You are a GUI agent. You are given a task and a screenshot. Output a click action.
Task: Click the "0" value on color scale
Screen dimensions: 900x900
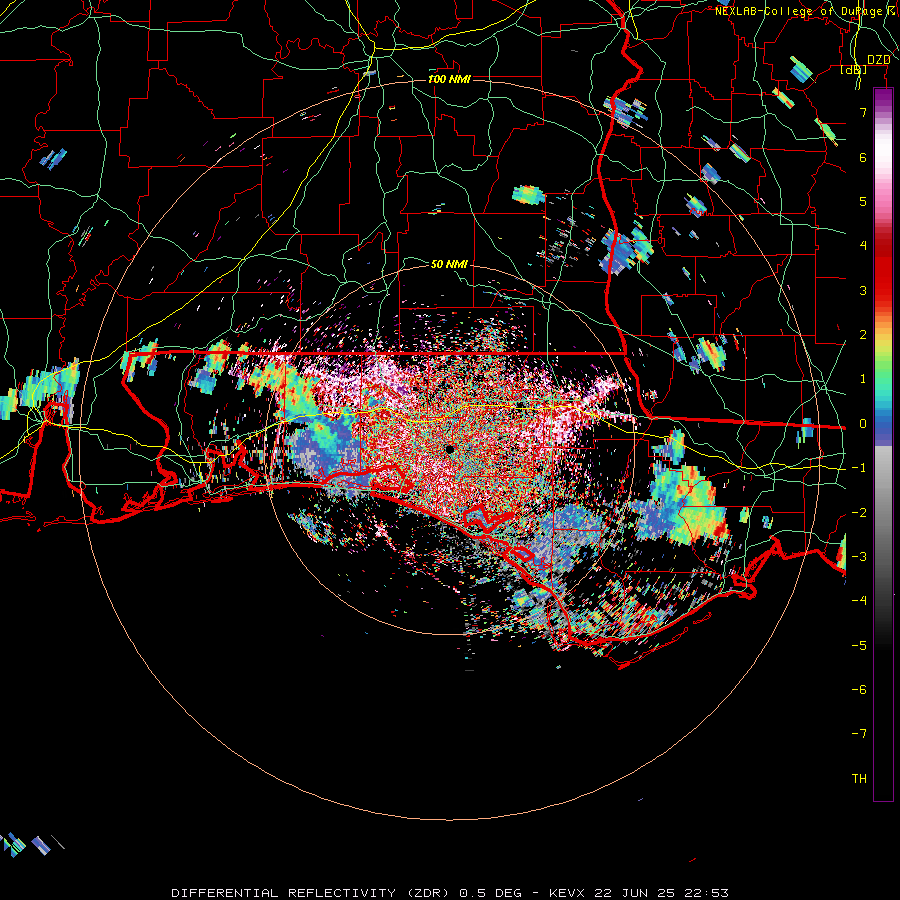(863, 424)
